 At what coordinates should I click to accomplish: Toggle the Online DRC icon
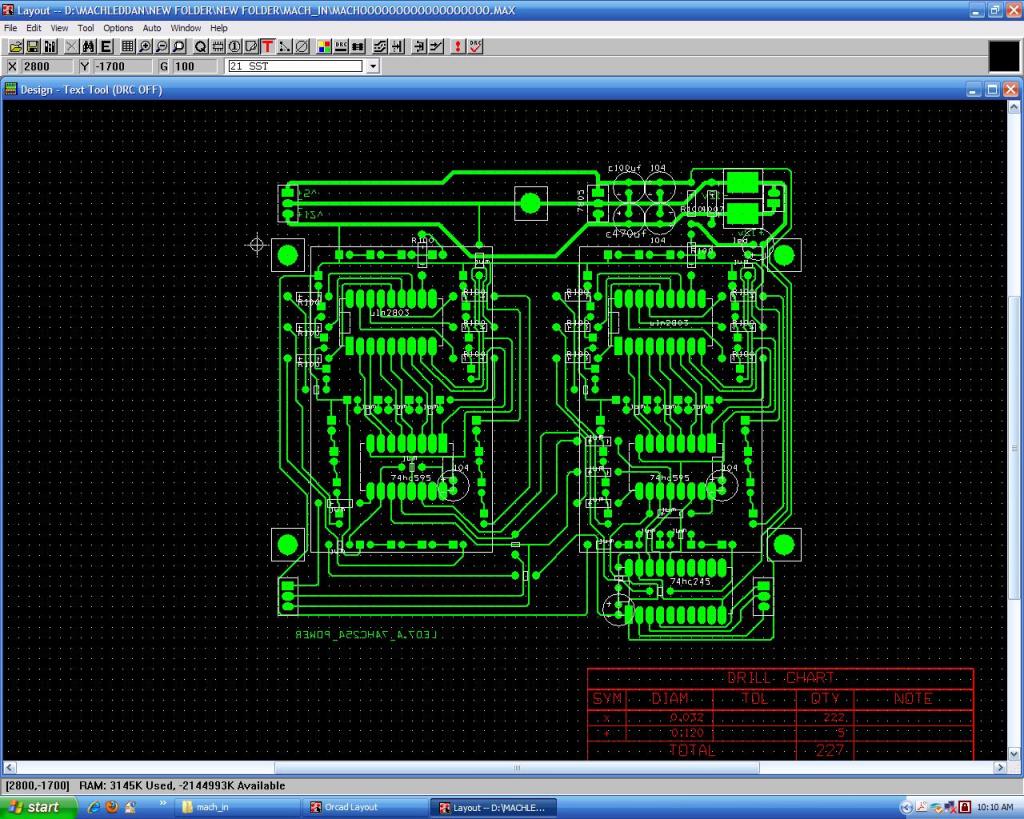(341, 46)
